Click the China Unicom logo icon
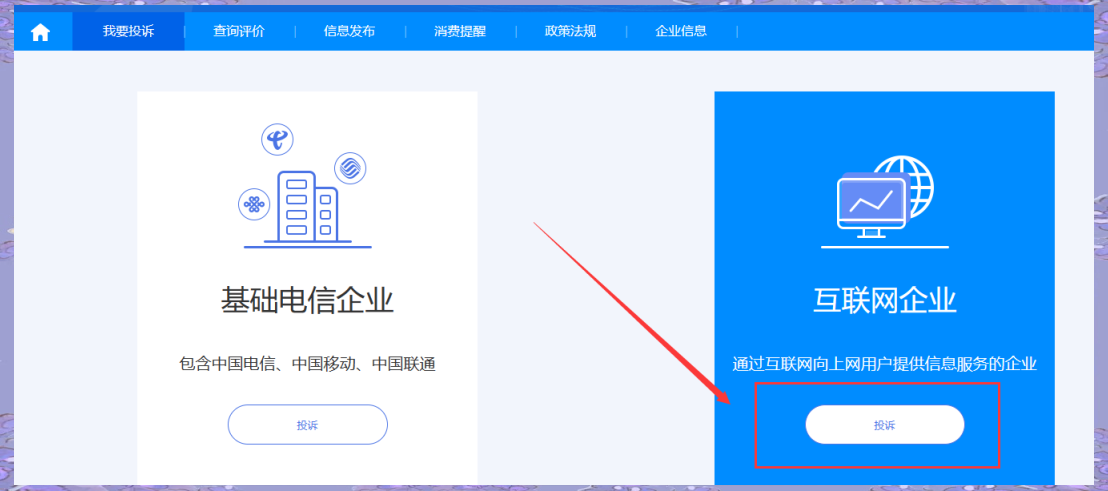 (x=254, y=205)
